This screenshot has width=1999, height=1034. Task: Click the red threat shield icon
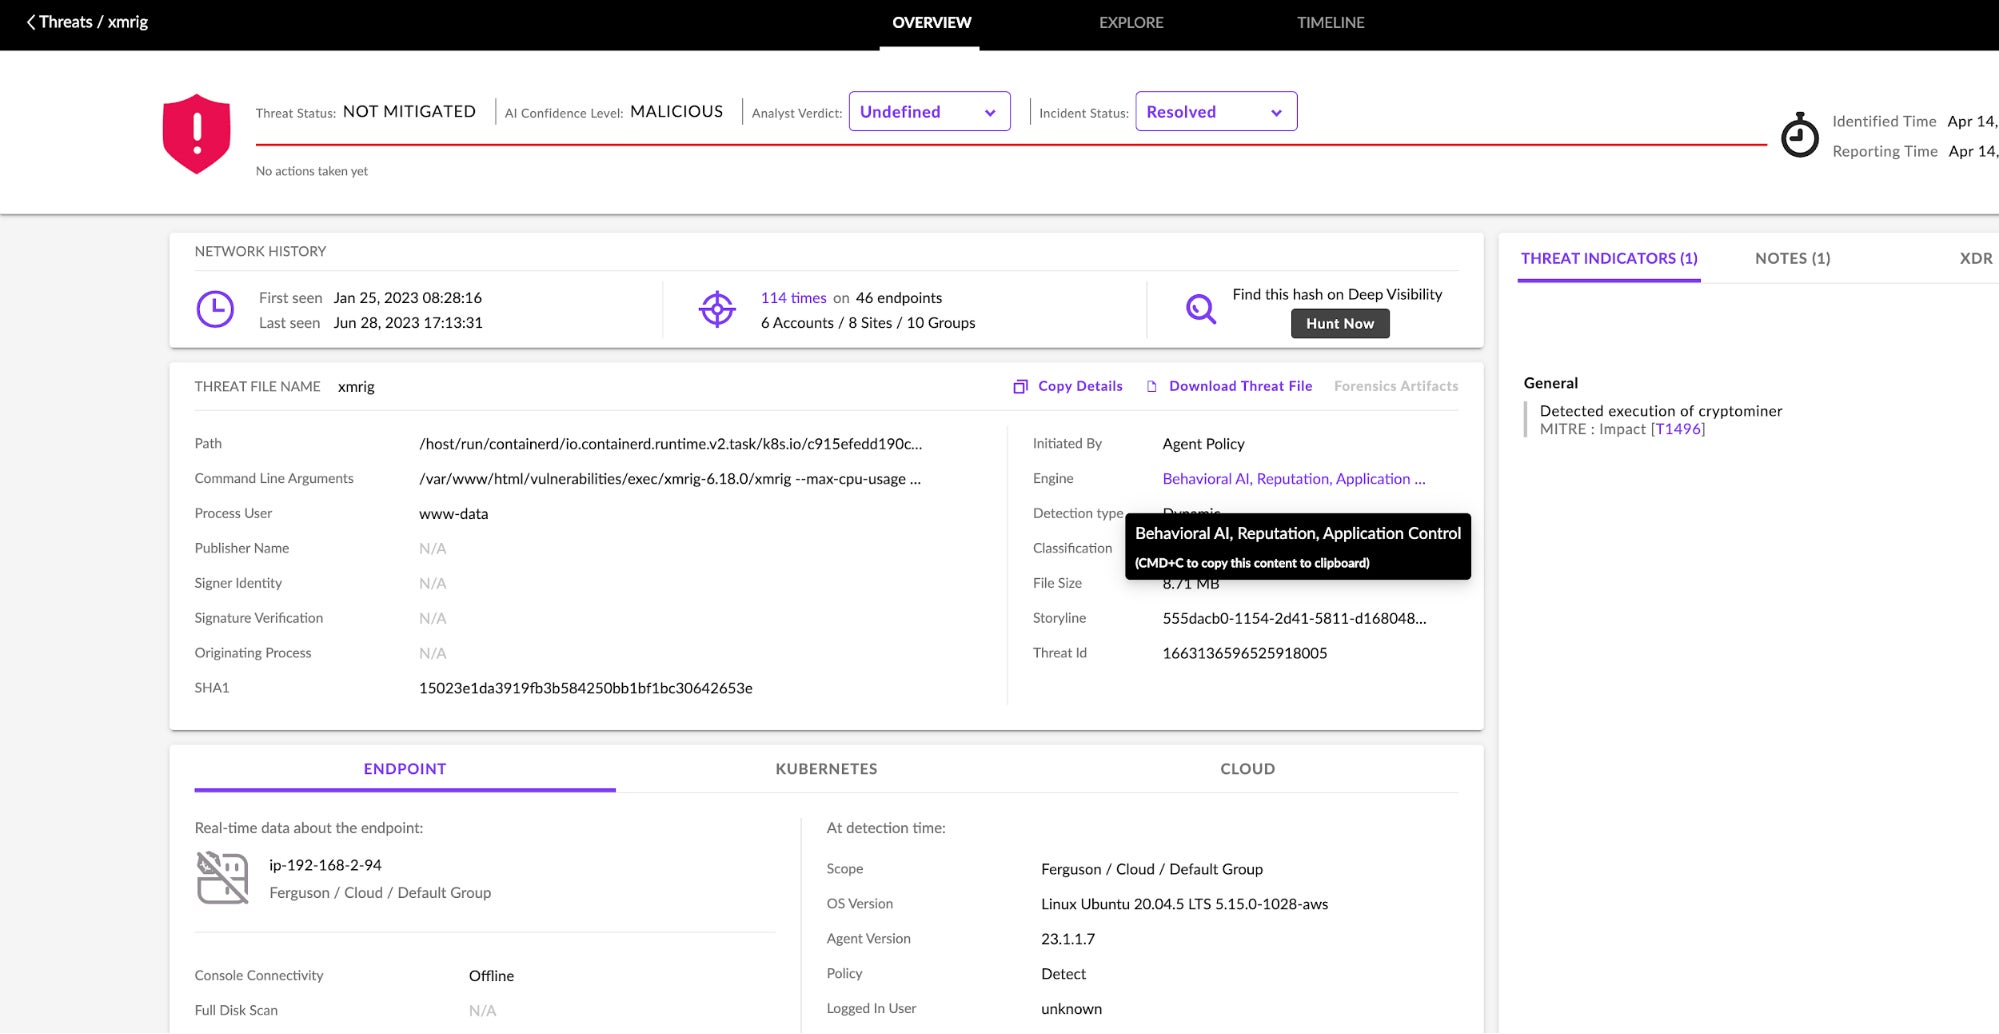(196, 133)
